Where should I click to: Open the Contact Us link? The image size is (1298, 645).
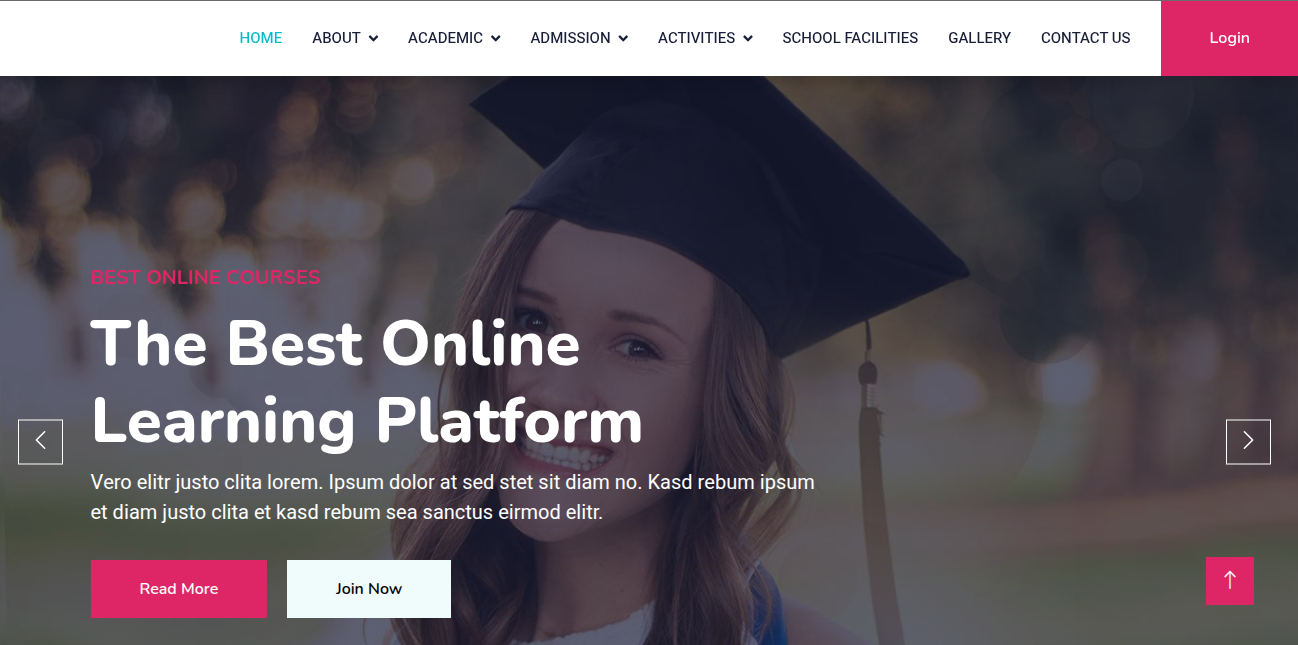click(x=1085, y=38)
